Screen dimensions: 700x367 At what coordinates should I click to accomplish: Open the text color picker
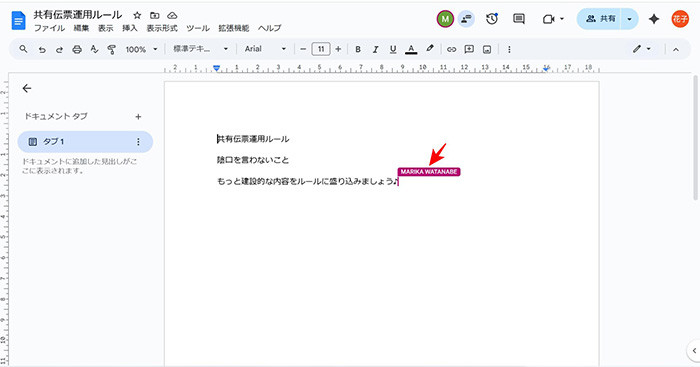click(411, 50)
